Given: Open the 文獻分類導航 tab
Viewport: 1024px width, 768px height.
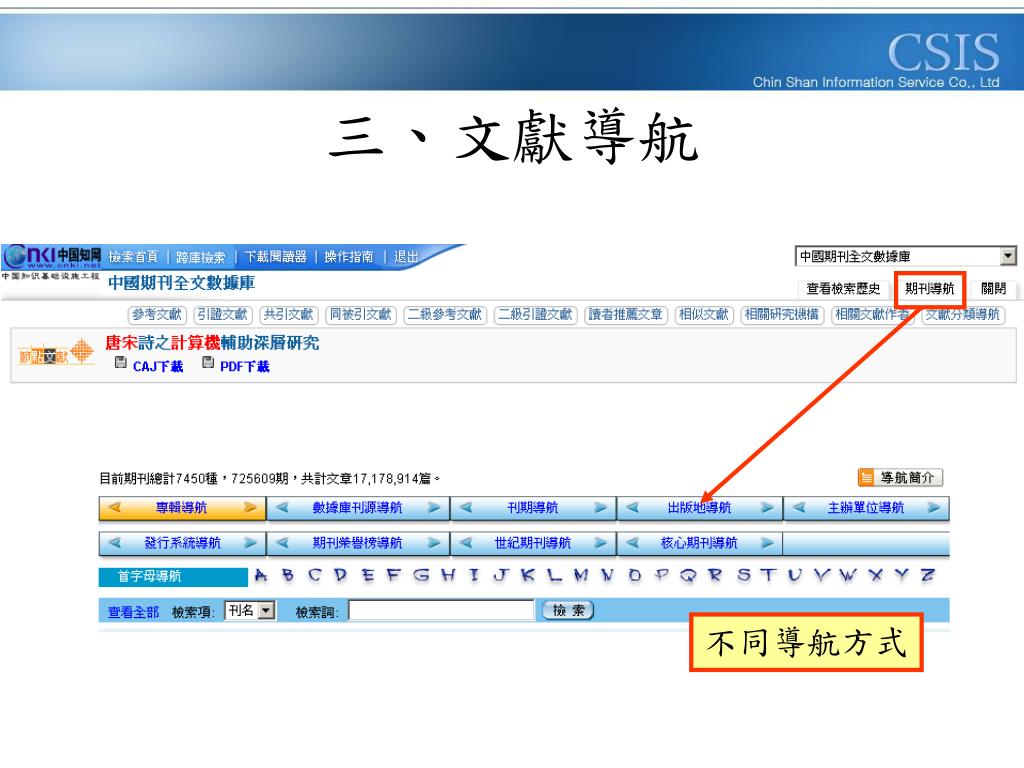Looking at the screenshot, I should coord(963,315).
